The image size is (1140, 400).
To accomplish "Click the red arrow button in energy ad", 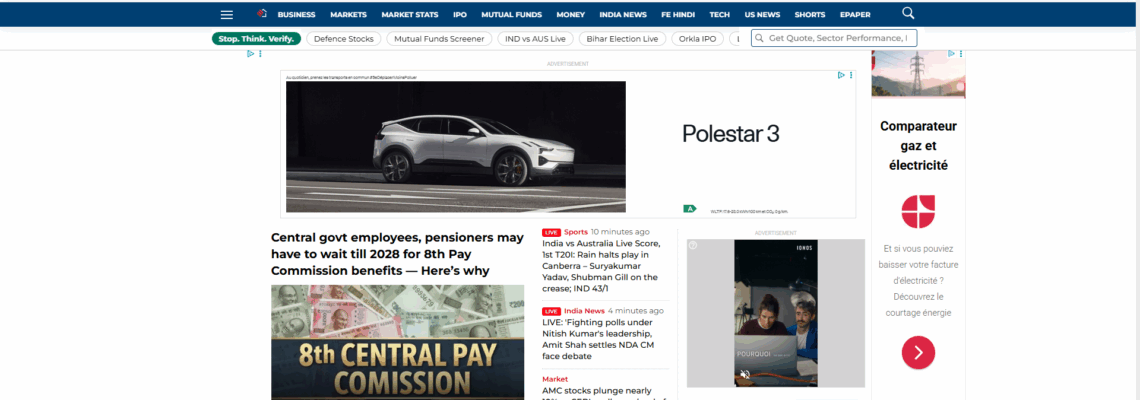I will pos(917,351).
